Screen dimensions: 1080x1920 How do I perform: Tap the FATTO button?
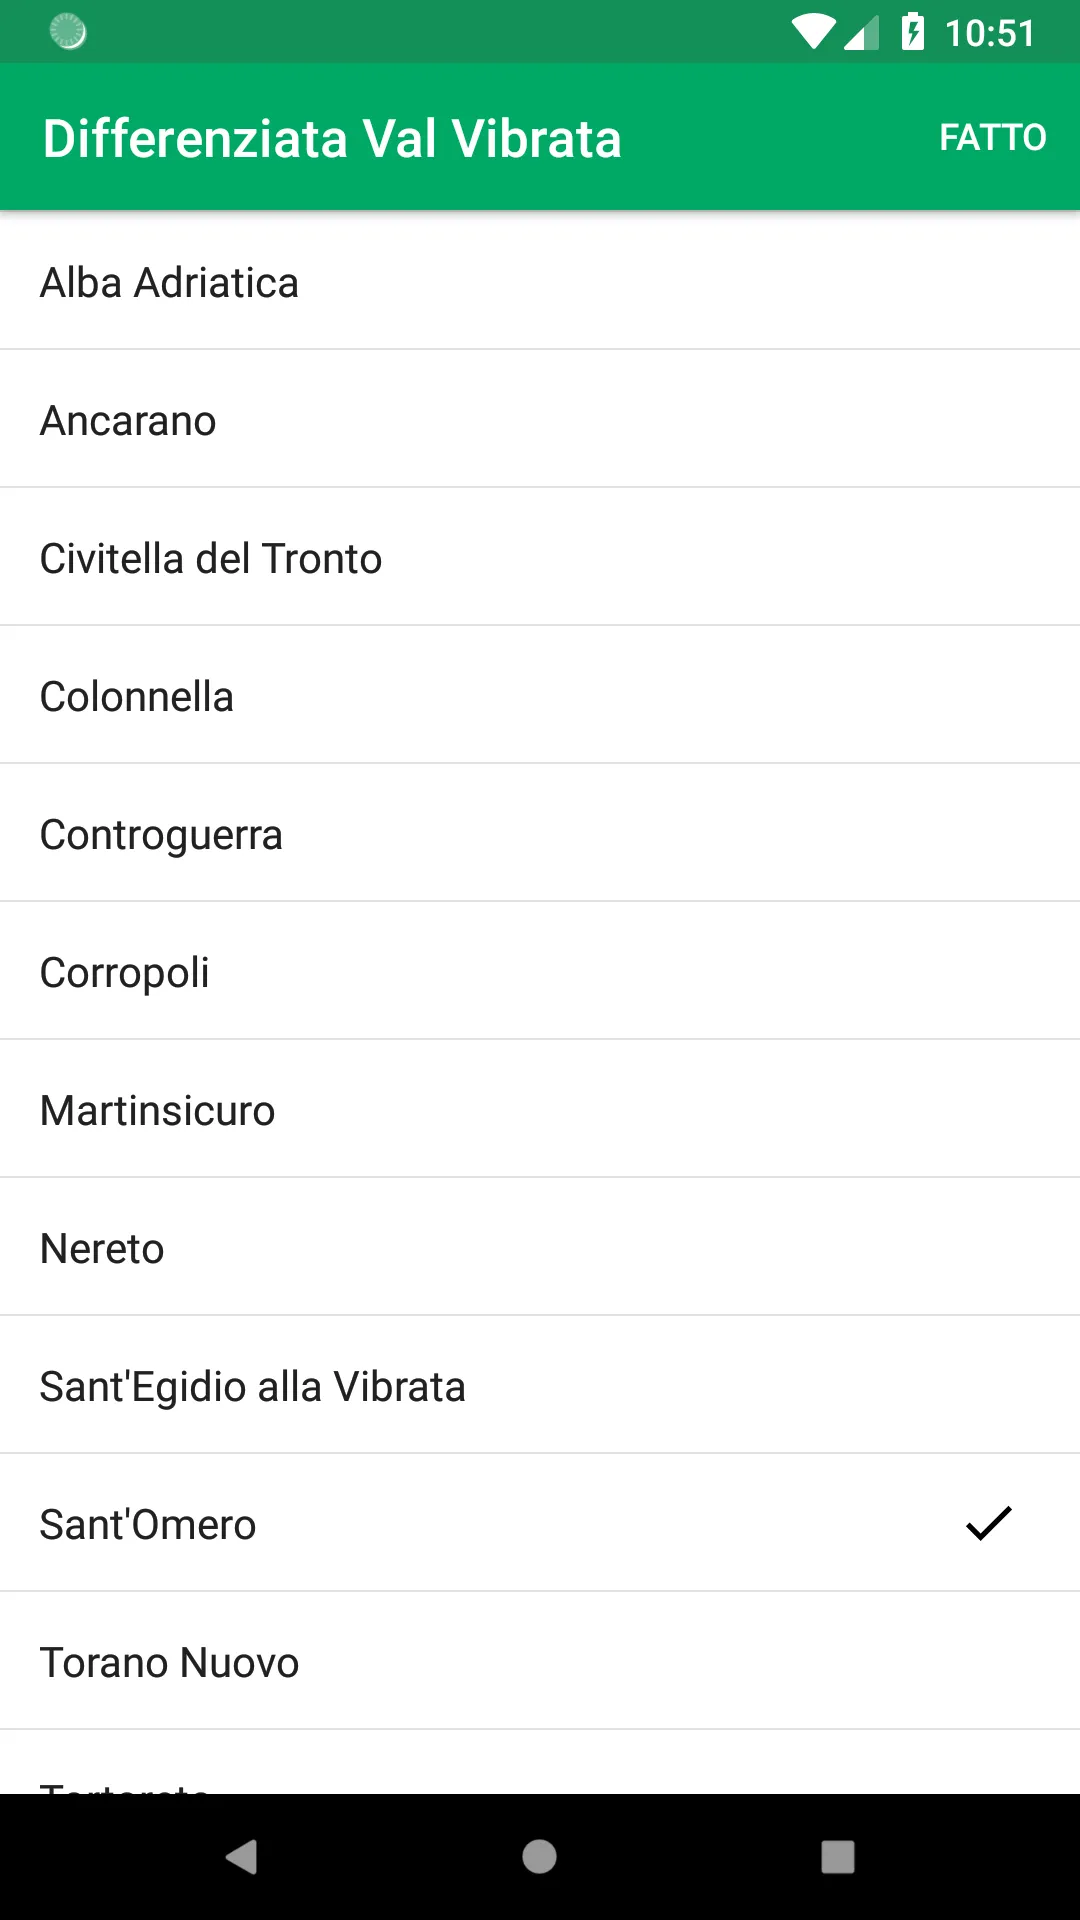point(992,137)
